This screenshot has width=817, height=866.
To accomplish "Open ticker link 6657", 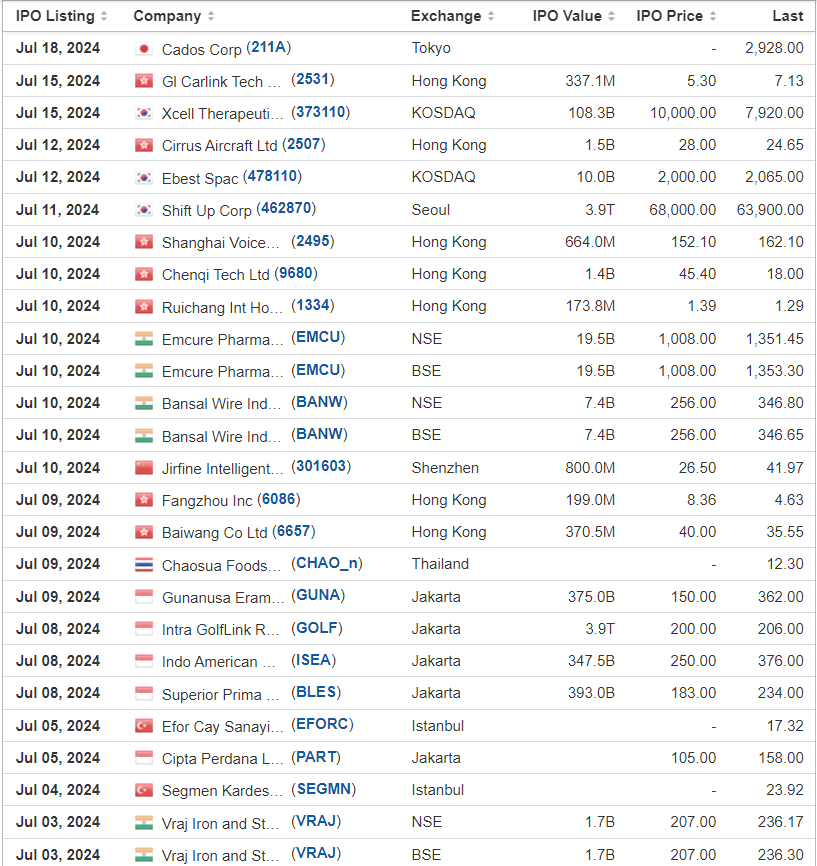I will (x=294, y=531).
